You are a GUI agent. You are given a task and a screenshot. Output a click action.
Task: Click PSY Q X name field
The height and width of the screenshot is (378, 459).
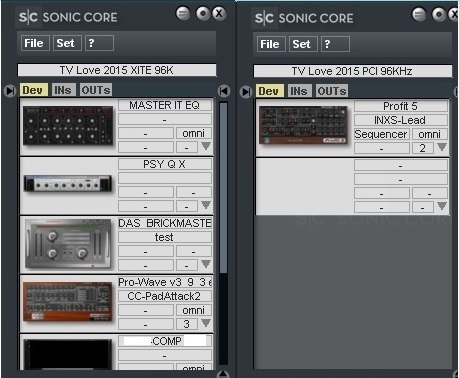click(165, 164)
